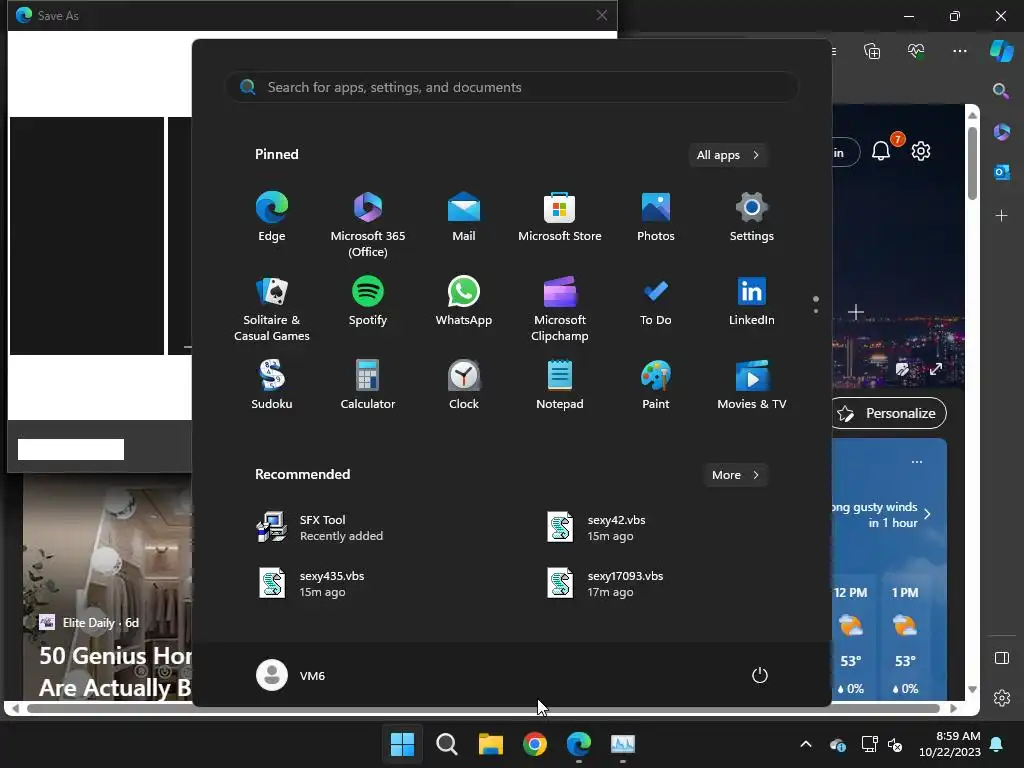Image resolution: width=1024 pixels, height=768 pixels.
Task: Open the VM6 user account menu
Action: point(291,675)
